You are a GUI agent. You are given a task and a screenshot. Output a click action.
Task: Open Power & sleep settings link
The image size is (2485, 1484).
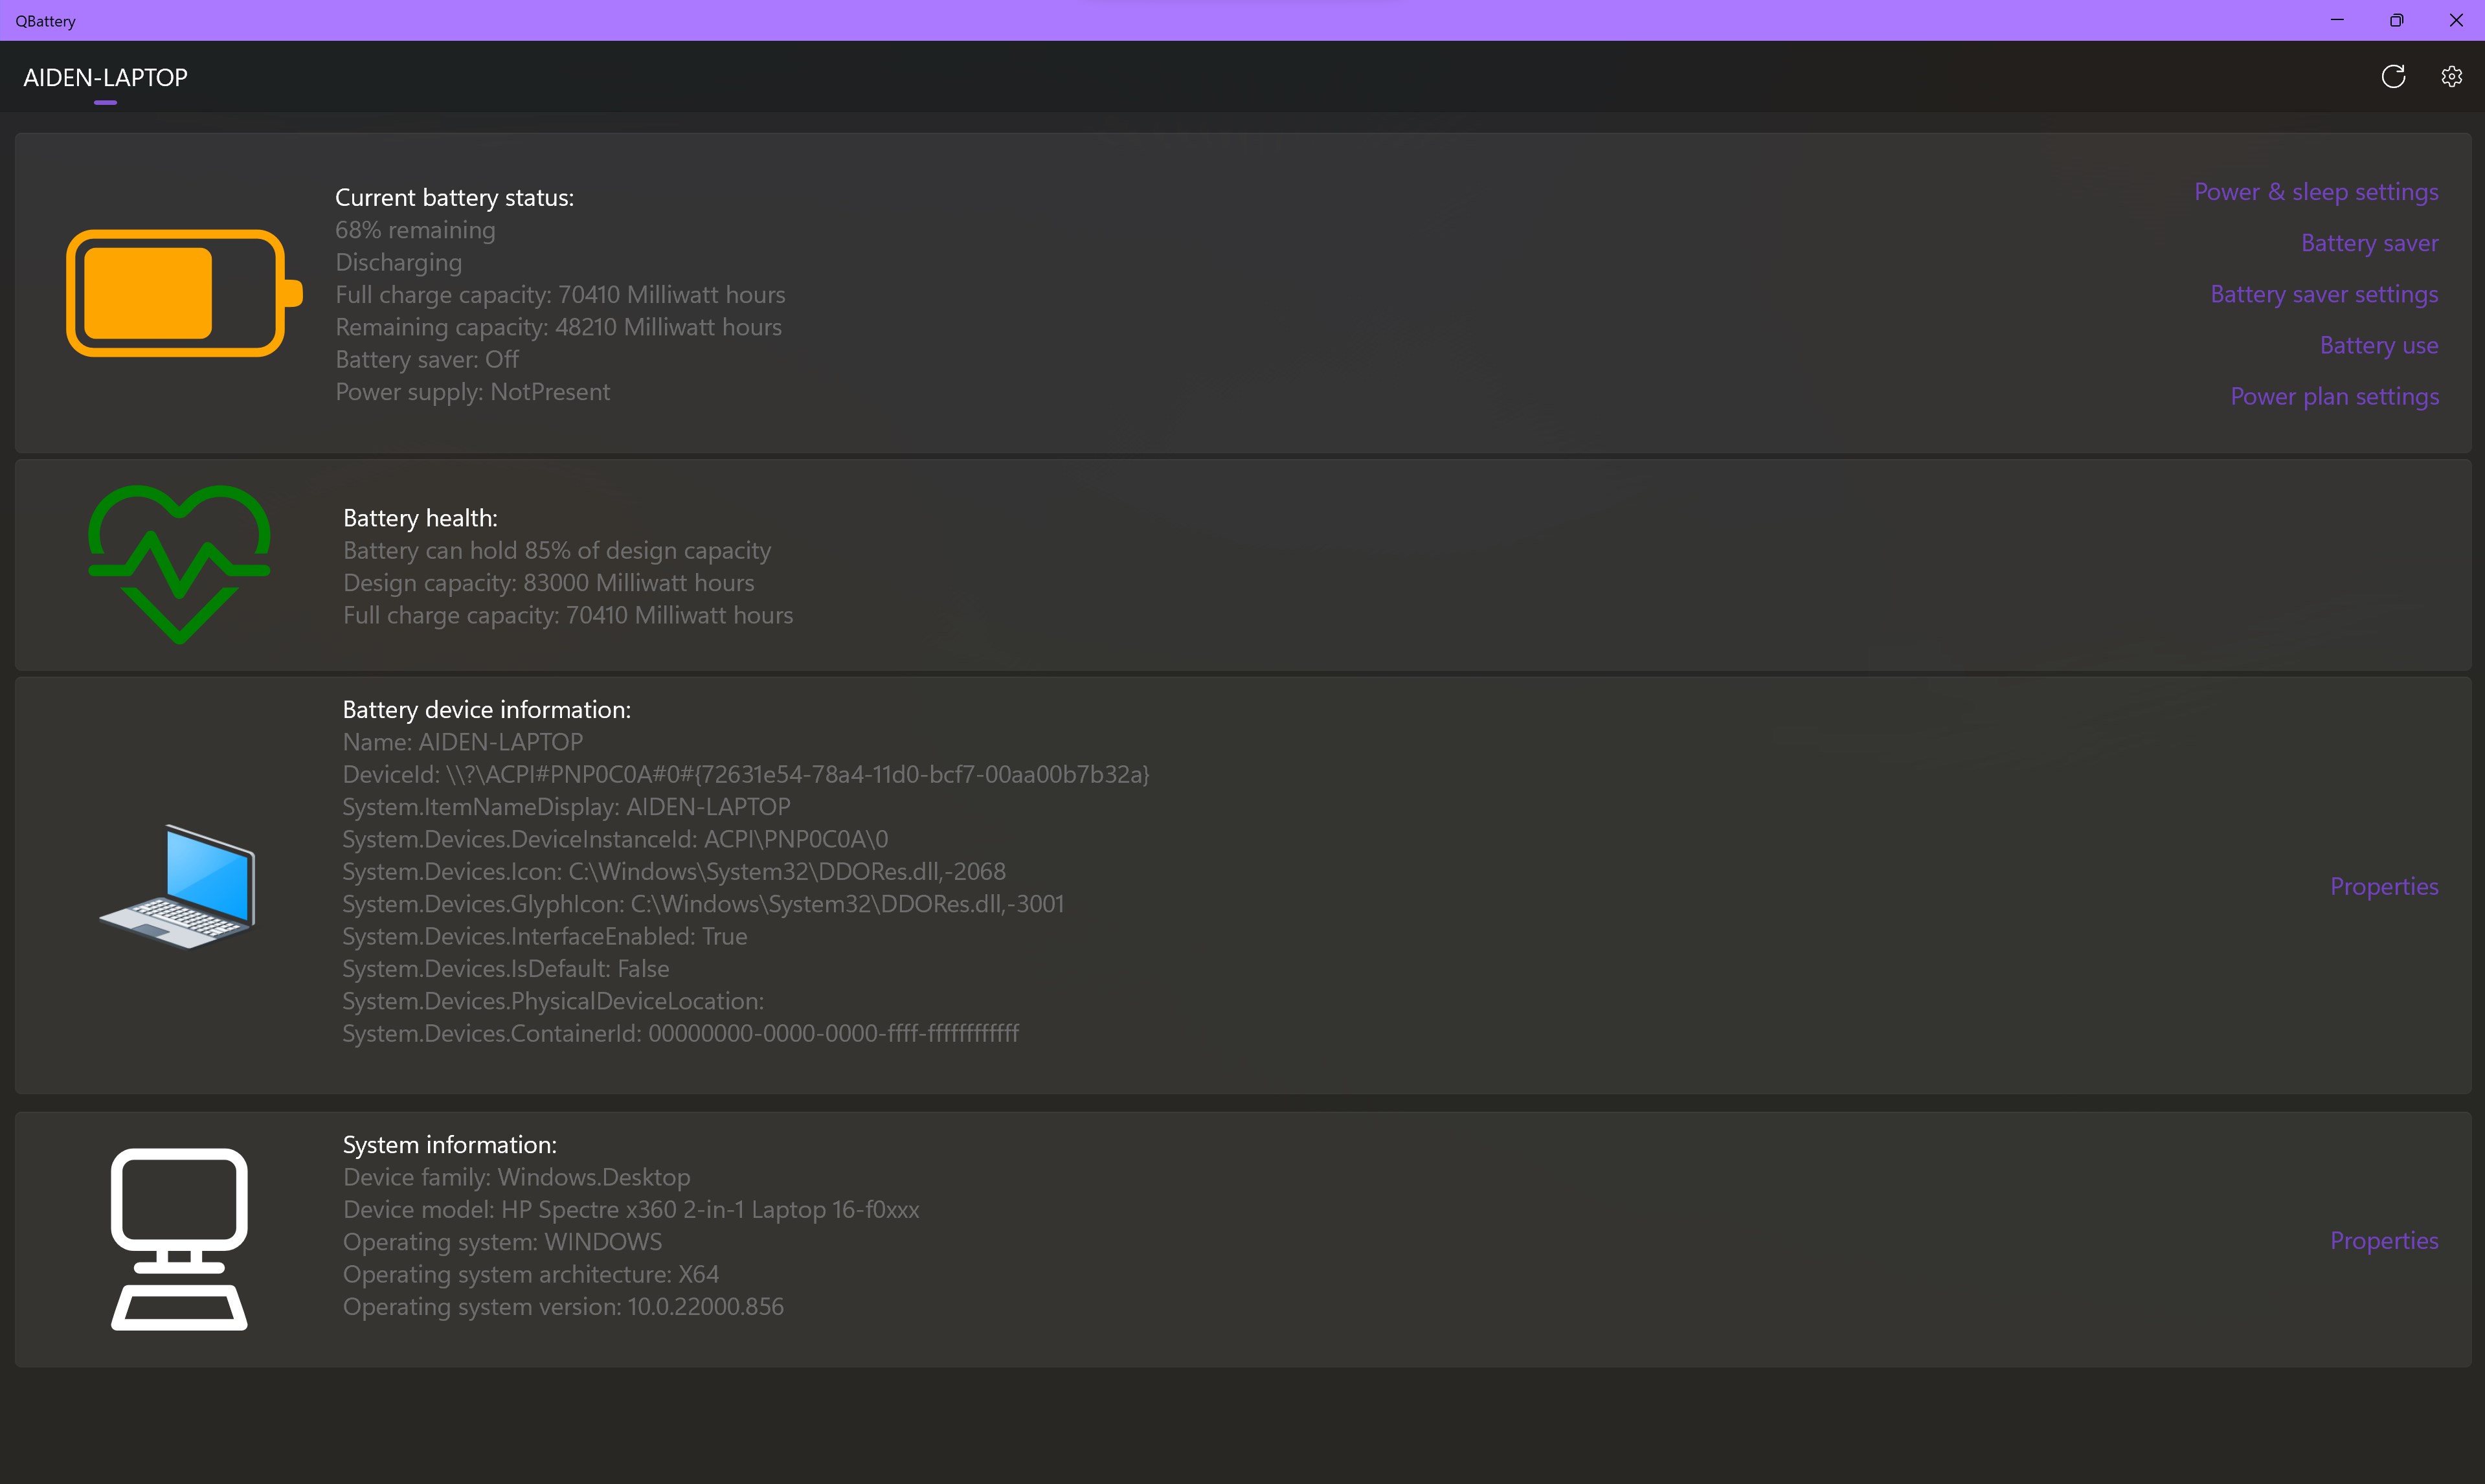click(2315, 192)
